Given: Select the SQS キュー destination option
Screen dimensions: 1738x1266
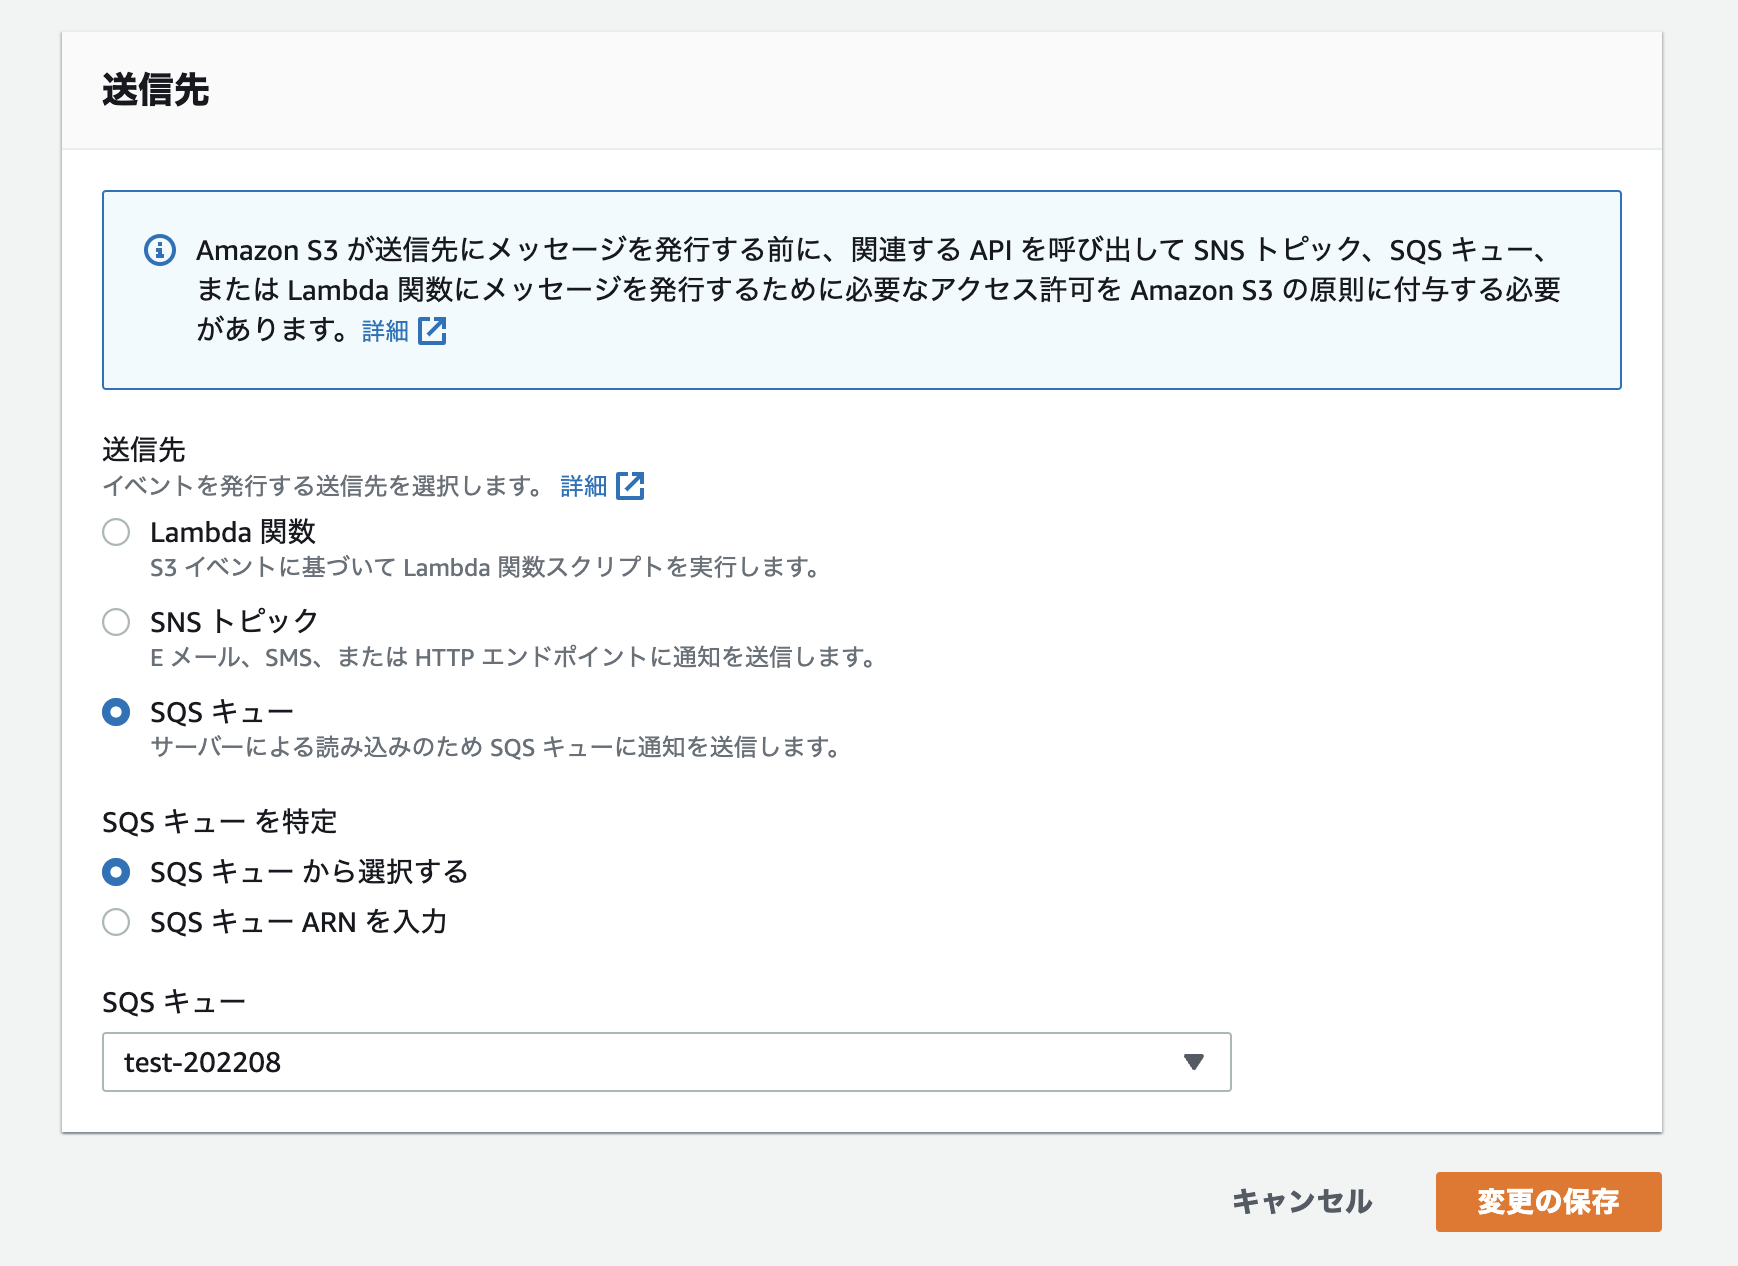Looking at the screenshot, I should pos(116,712).
